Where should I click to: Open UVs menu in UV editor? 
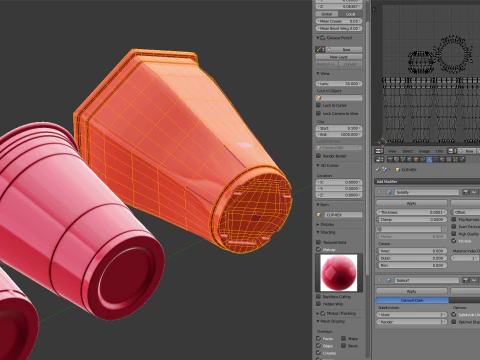click(439, 151)
